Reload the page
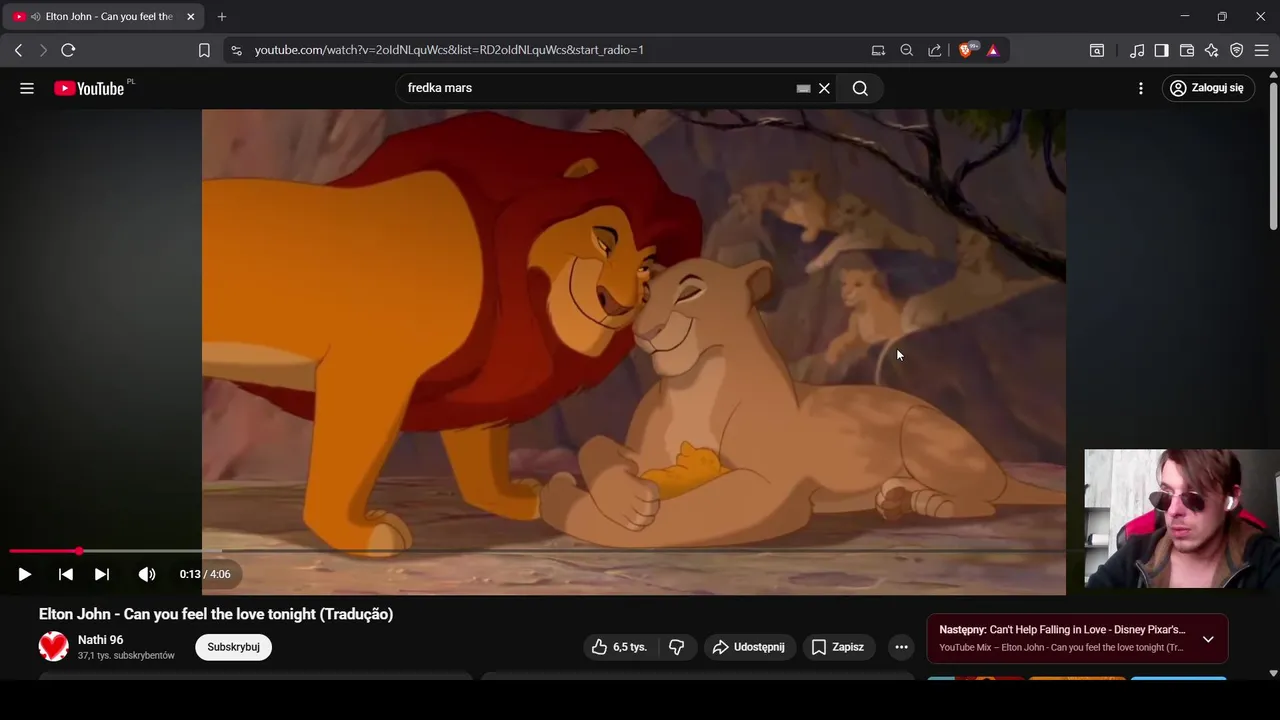 point(68,50)
